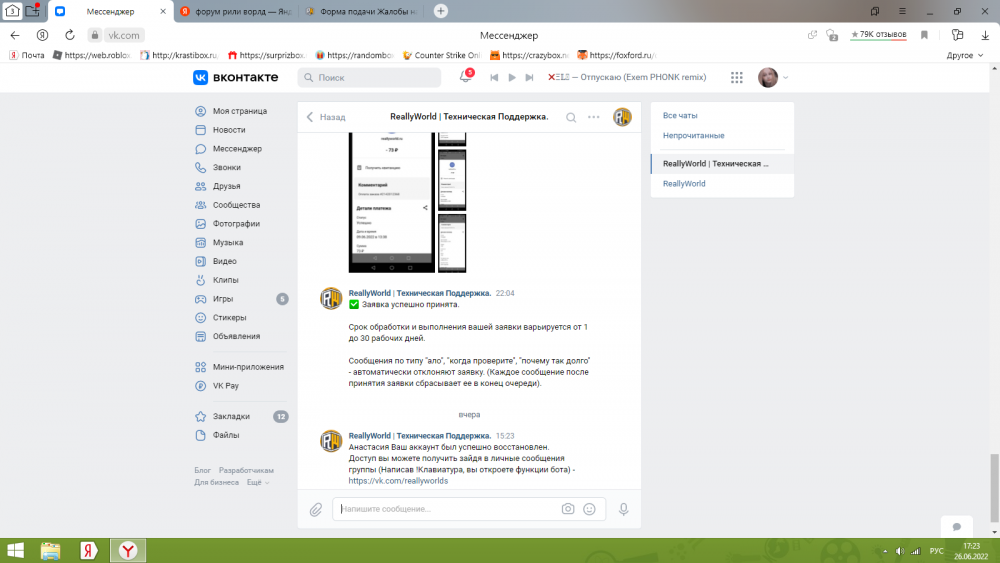Open Файлы in sidebar
Image resolution: width=1000 pixels, height=563 pixels.
(x=226, y=435)
